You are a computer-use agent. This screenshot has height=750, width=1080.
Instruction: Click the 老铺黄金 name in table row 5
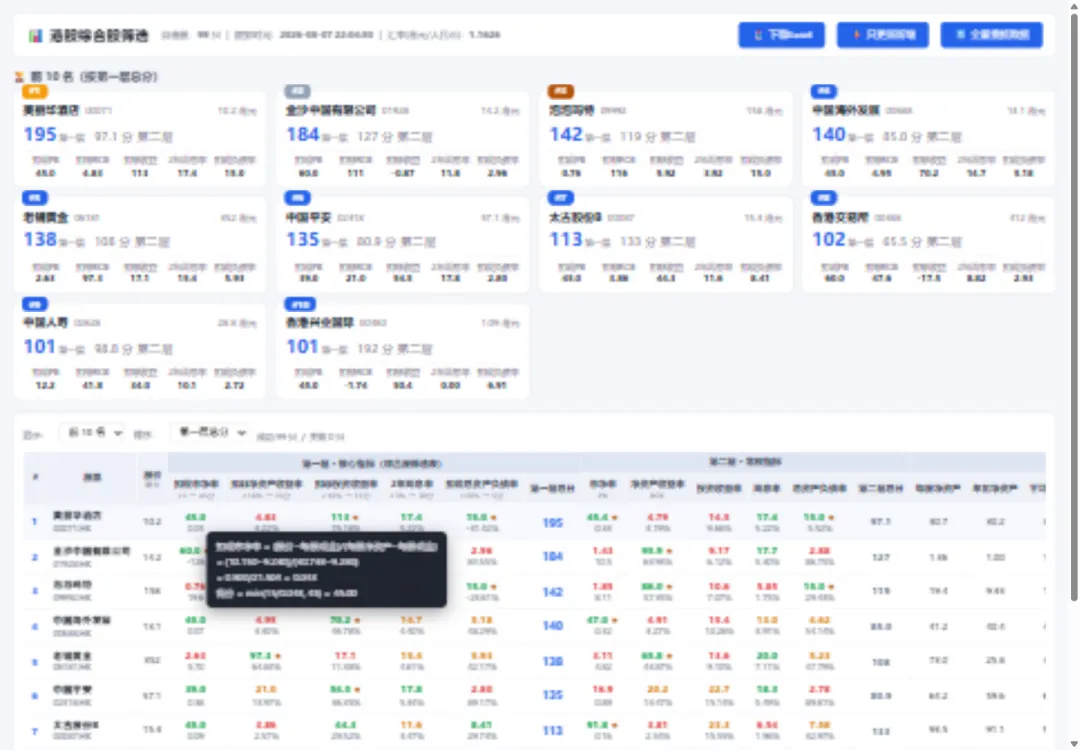pyautogui.click(x=72, y=656)
